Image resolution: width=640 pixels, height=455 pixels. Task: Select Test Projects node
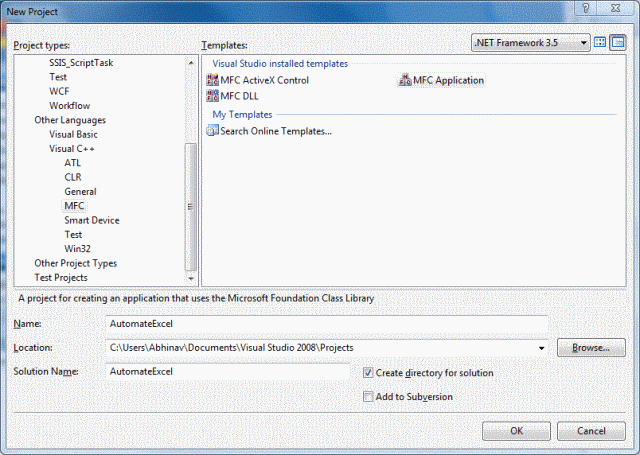tap(61, 277)
